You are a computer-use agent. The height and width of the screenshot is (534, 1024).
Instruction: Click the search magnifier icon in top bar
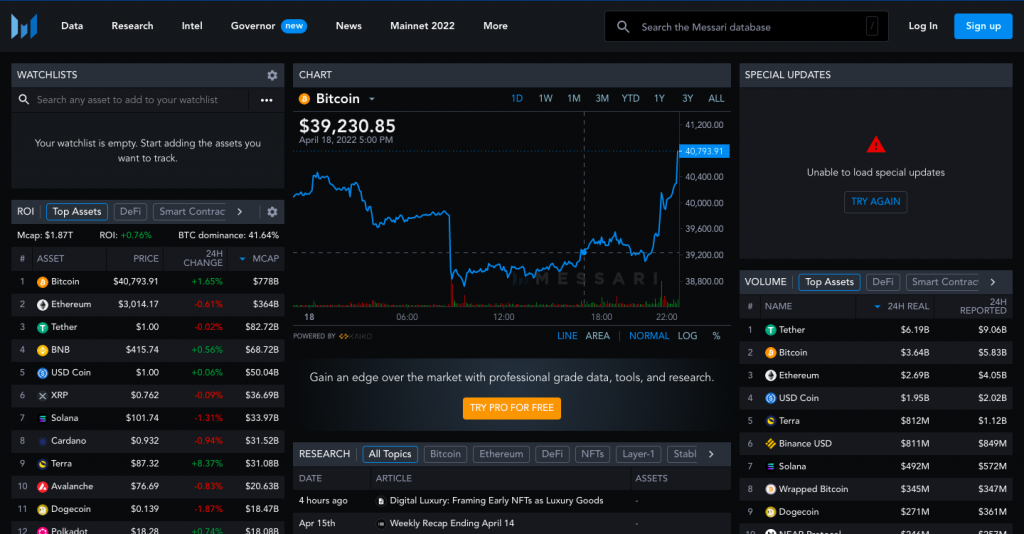pos(623,27)
